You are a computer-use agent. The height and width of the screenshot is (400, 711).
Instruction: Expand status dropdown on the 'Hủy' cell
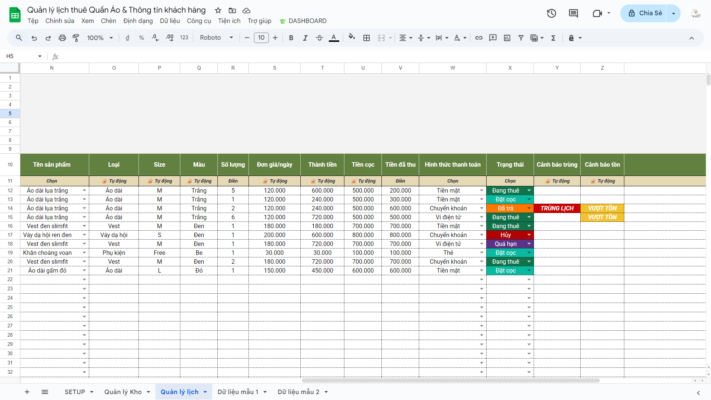[529, 235]
